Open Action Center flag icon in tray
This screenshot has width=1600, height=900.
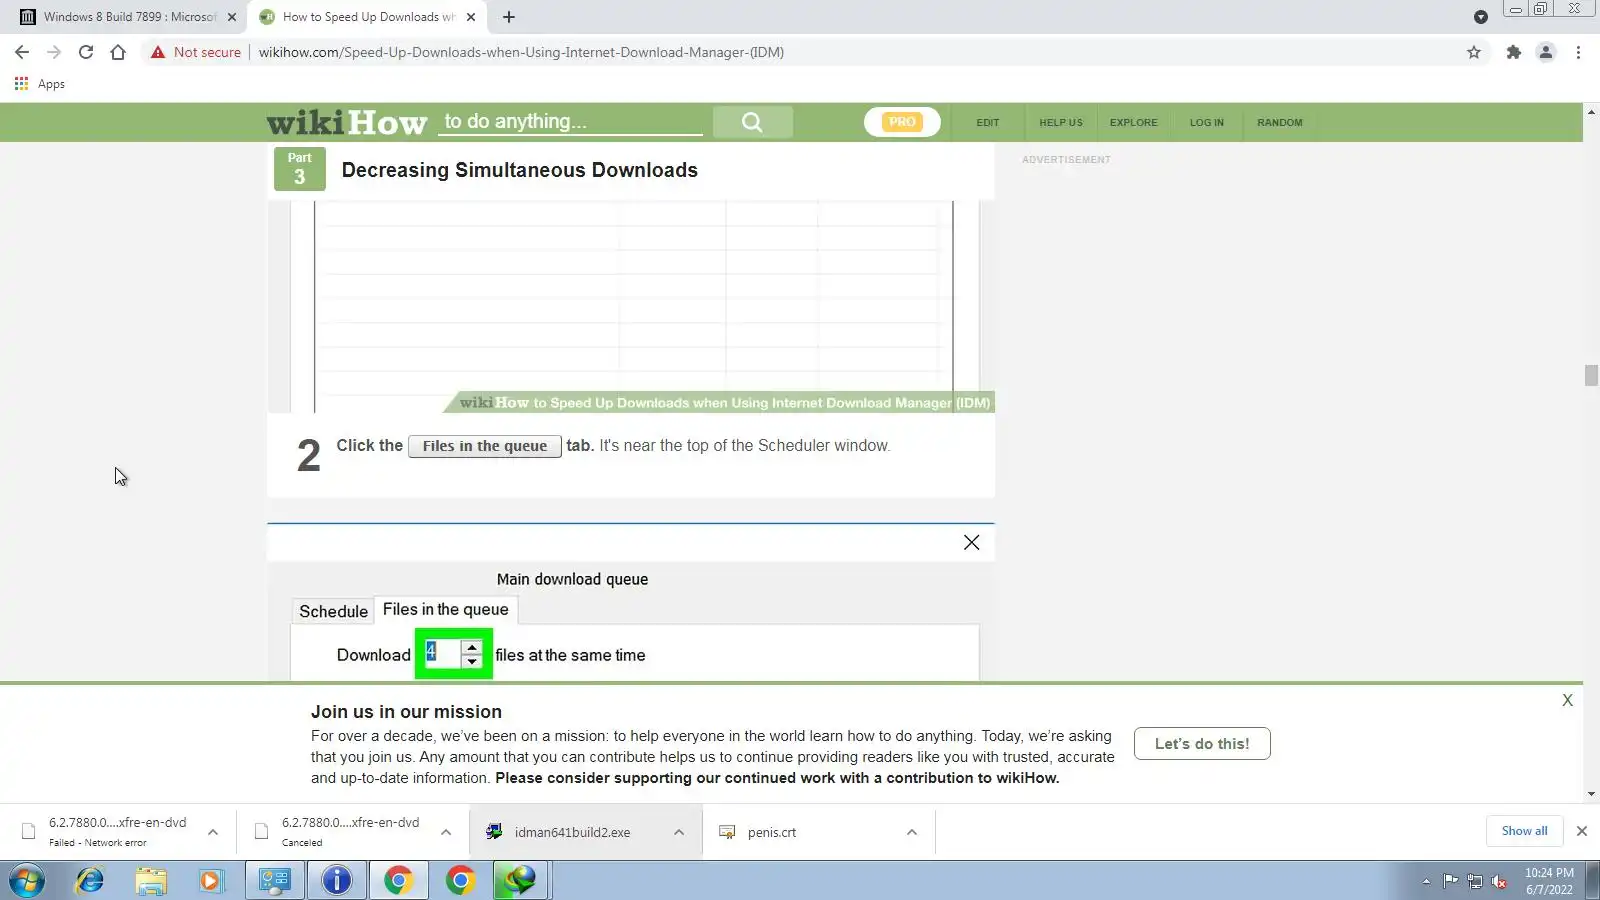tap(1450, 881)
